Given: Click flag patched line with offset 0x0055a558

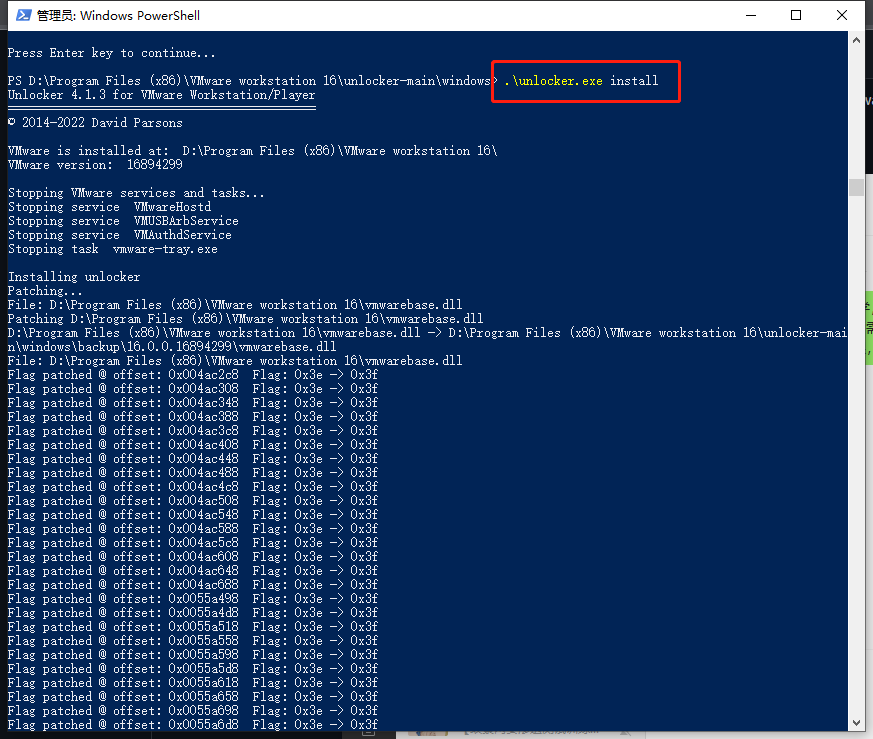Looking at the screenshot, I should coord(193,640).
